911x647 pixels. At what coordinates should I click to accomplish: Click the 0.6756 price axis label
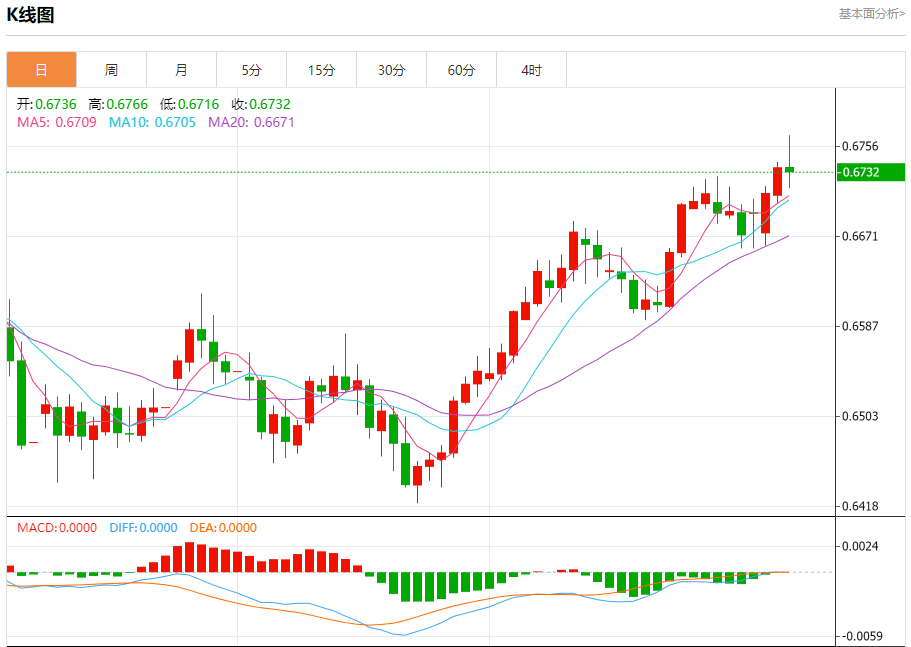click(x=859, y=146)
